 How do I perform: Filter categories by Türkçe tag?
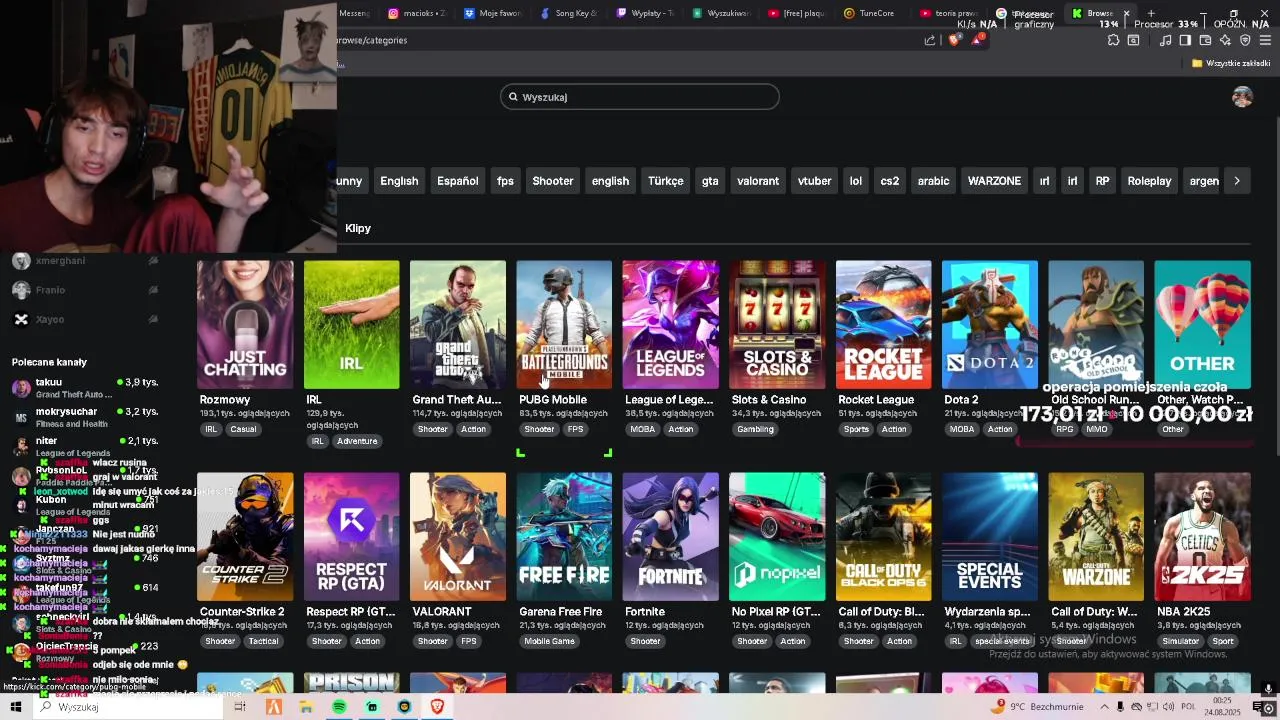tap(665, 181)
